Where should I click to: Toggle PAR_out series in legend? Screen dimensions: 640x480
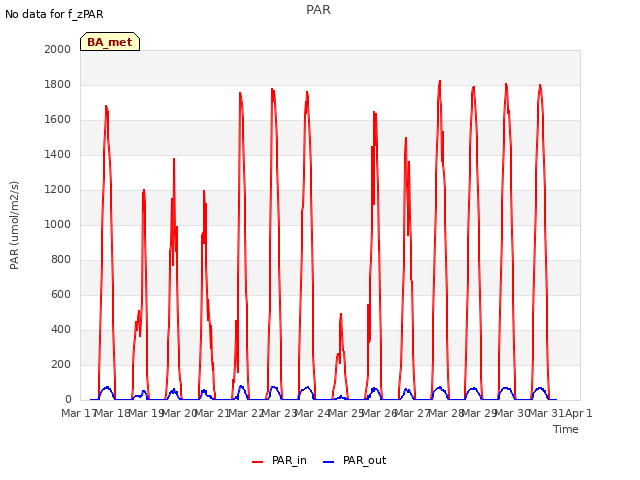tap(355, 461)
